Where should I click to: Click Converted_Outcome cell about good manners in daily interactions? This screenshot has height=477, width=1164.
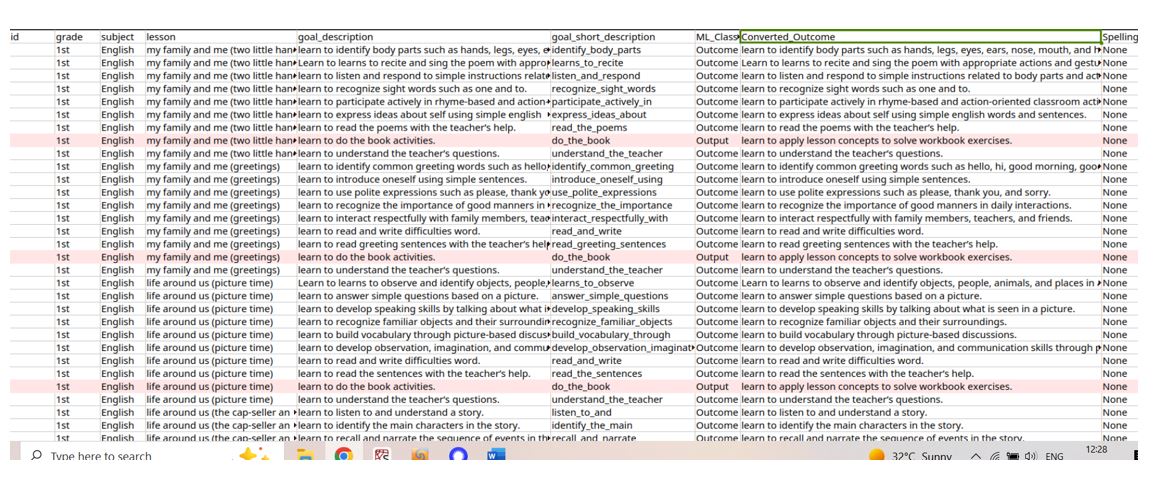pos(921,205)
